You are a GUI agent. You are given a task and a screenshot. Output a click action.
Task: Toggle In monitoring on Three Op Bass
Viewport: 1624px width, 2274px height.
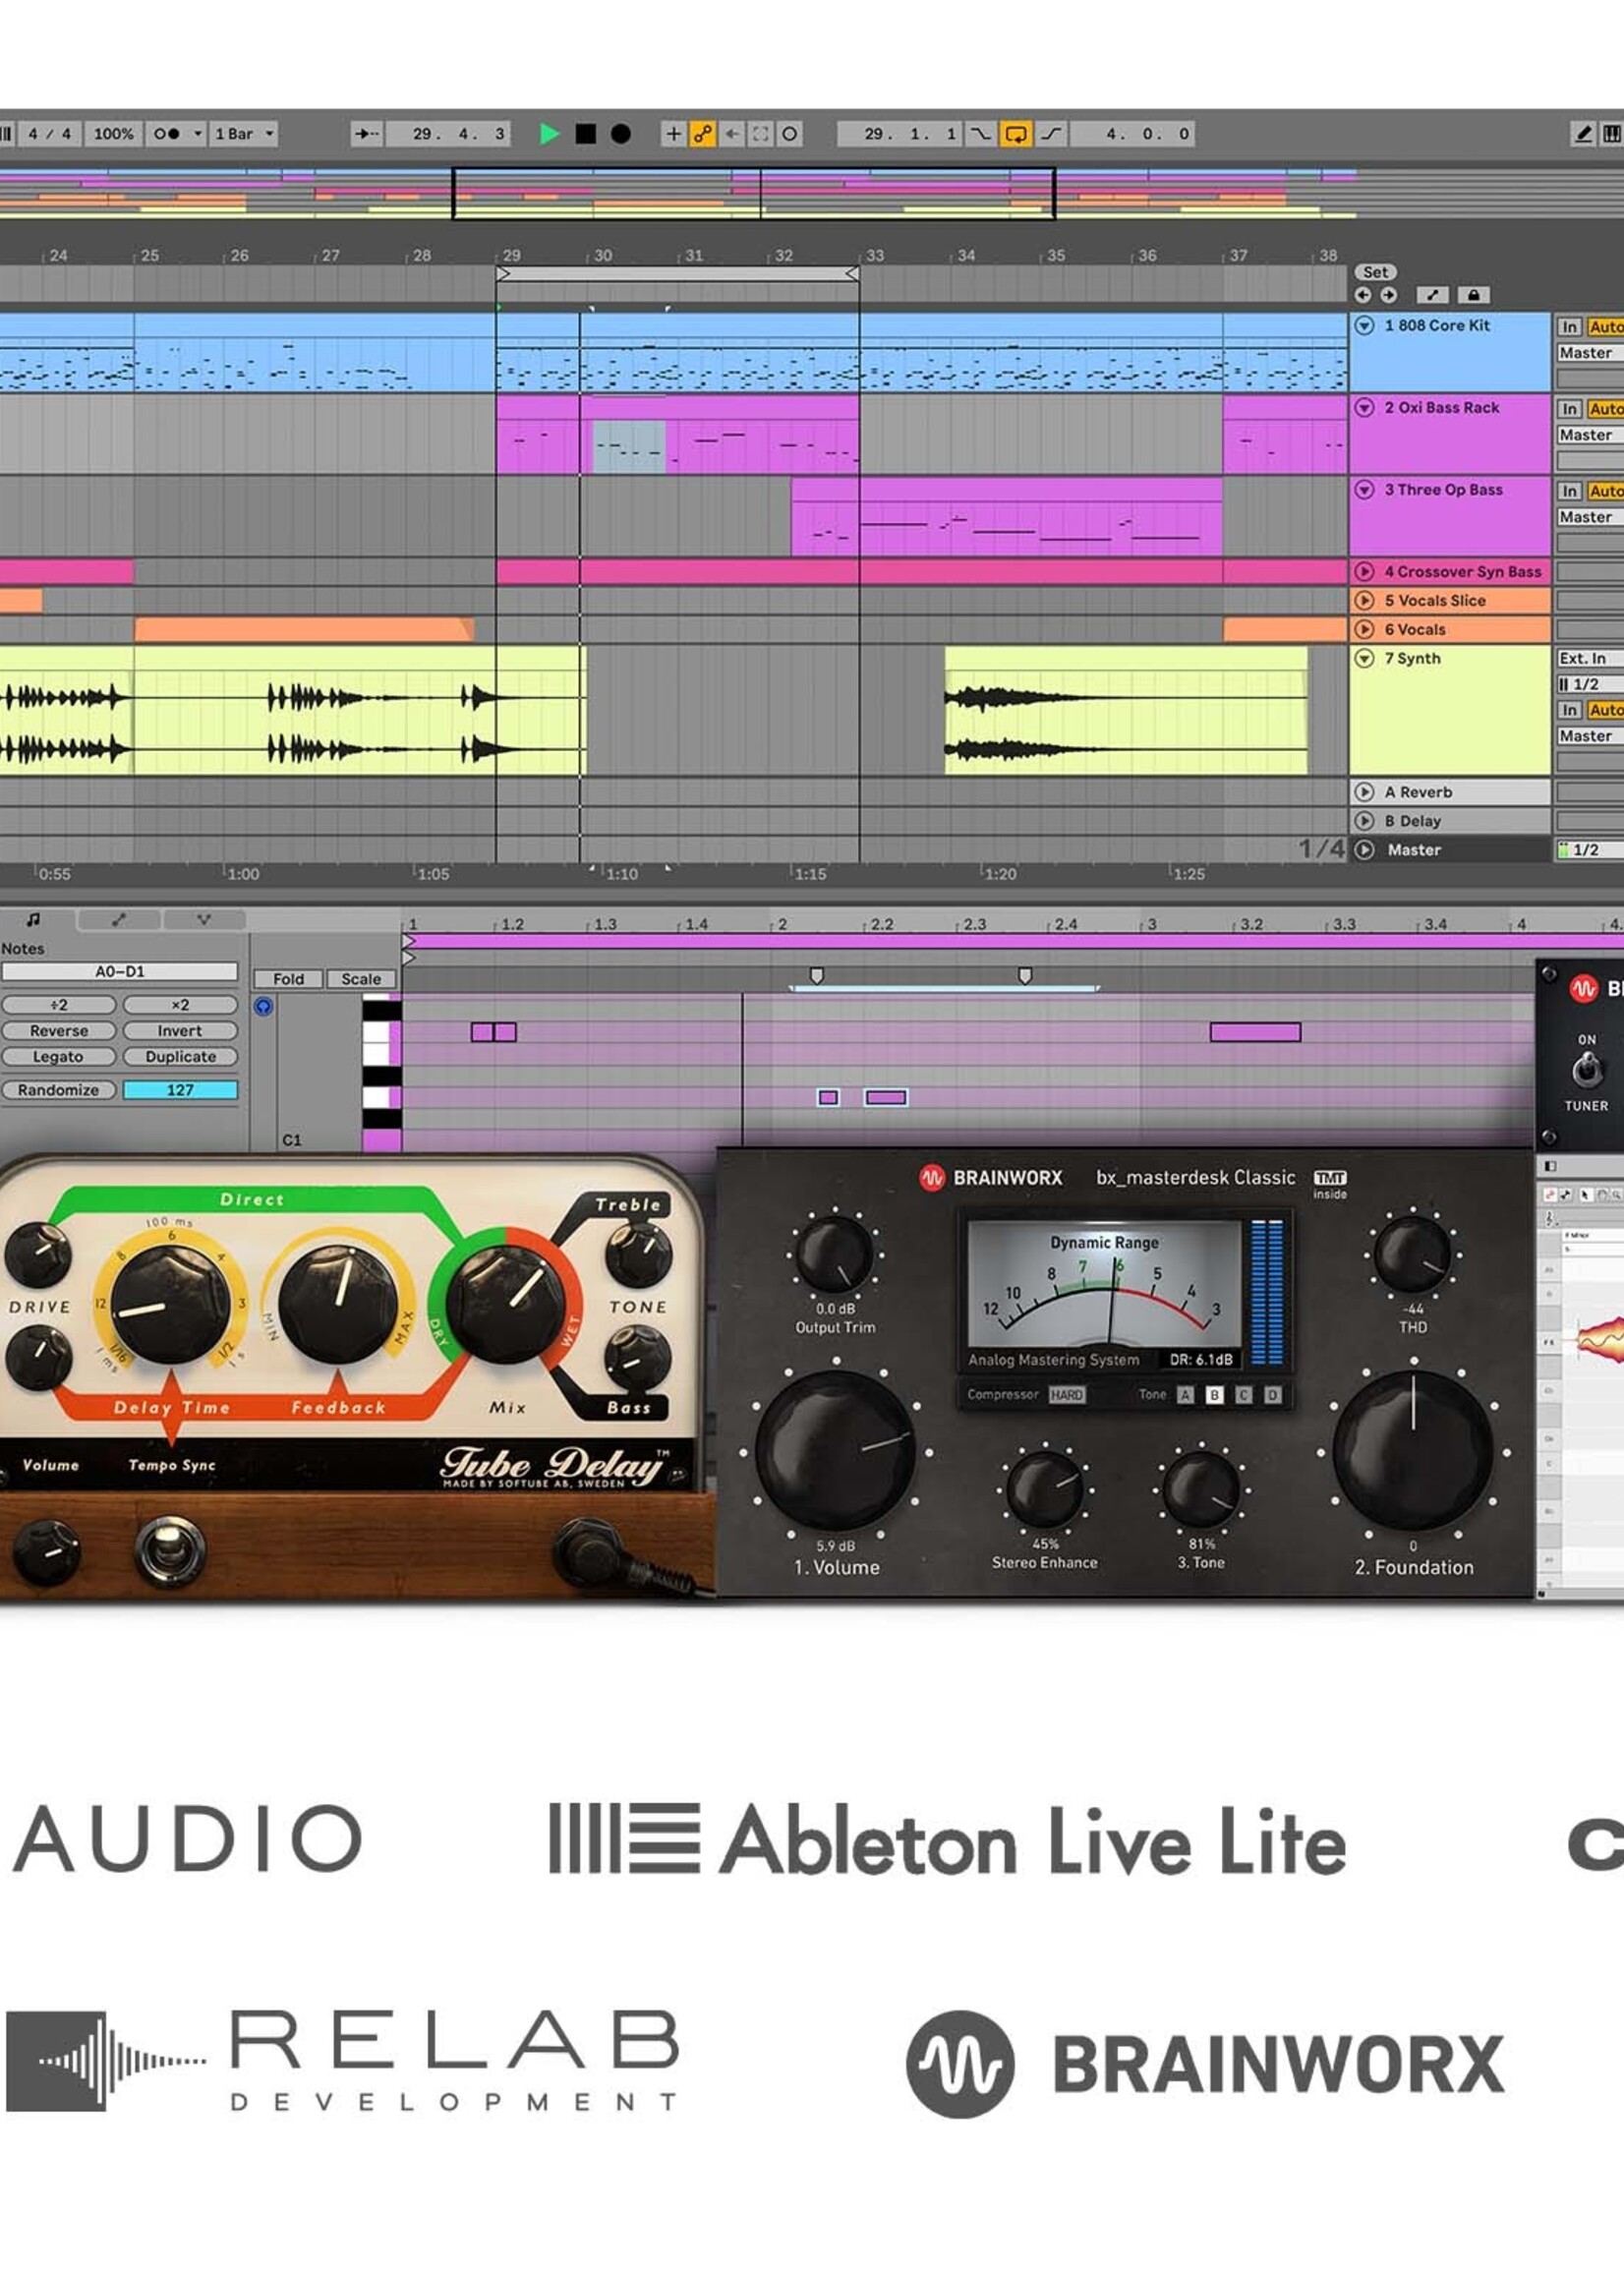pos(1569,491)
